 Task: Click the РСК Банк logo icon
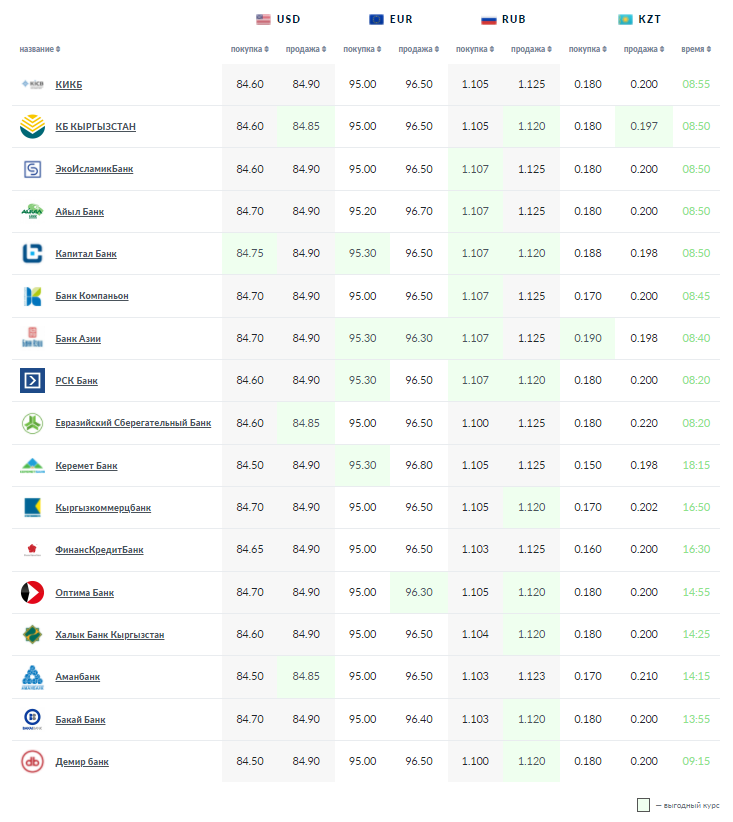[32, 380]
